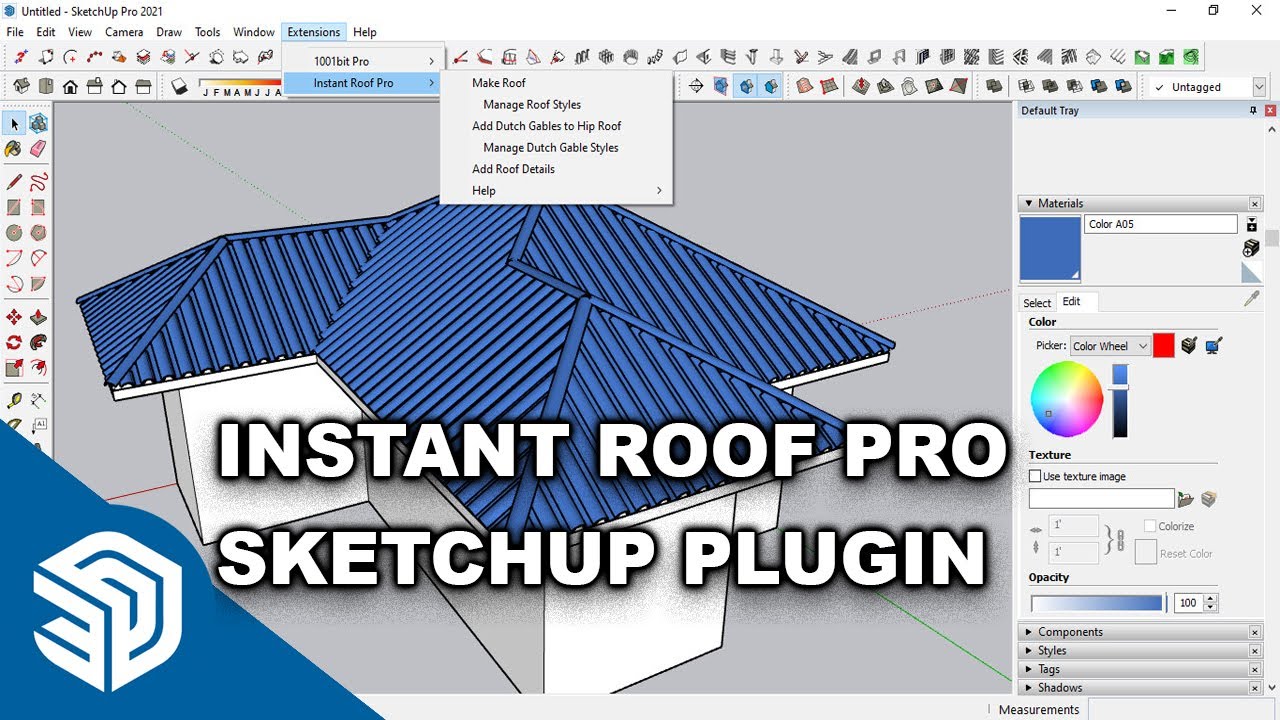Viewport: 1280px width, 720px height.
Task: Close the Components panel with its X
Action: click(1255, 632)
